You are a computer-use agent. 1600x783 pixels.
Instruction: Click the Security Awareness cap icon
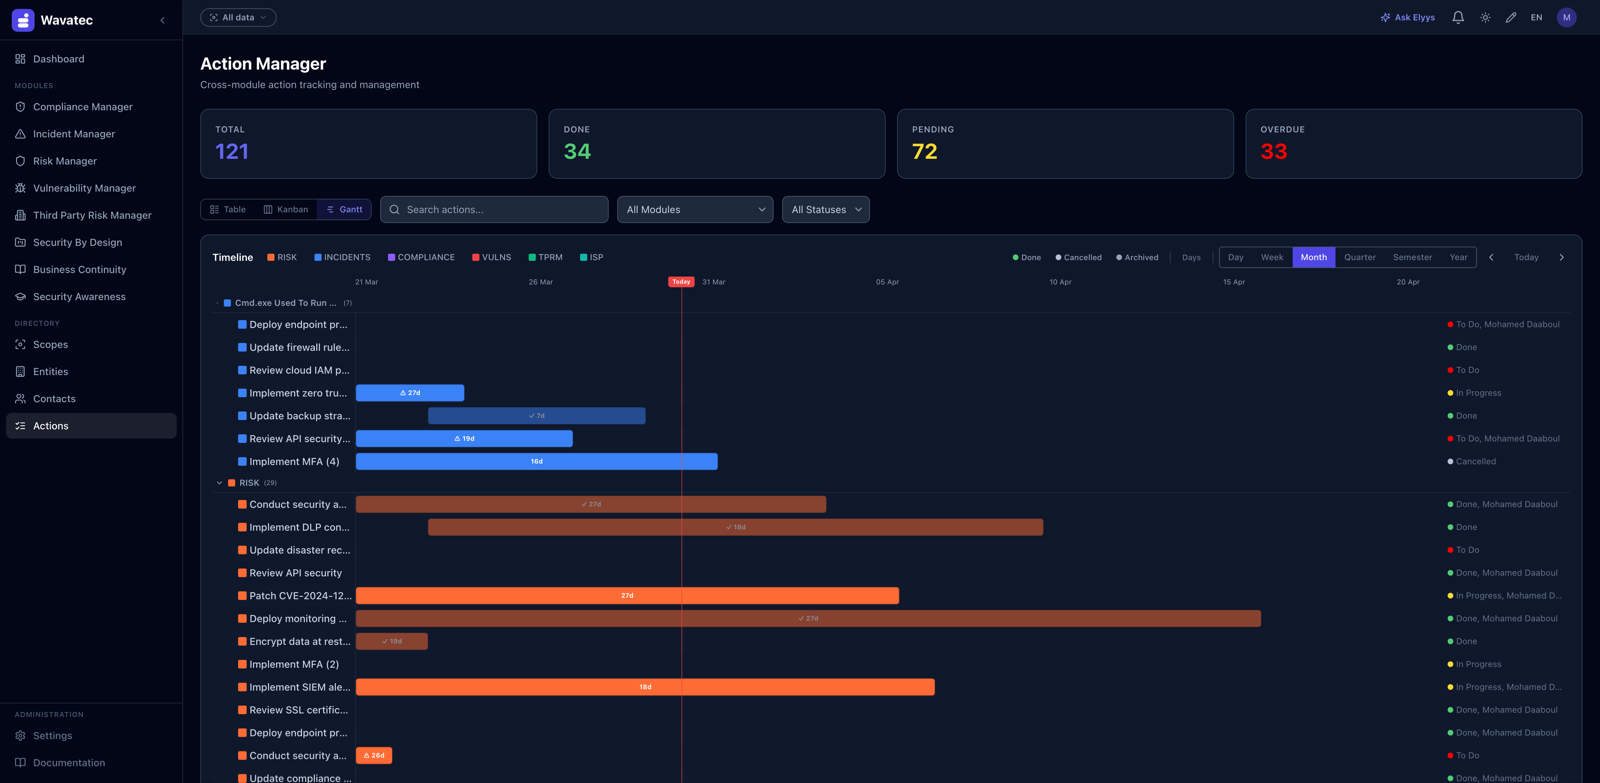coord(20,297)
